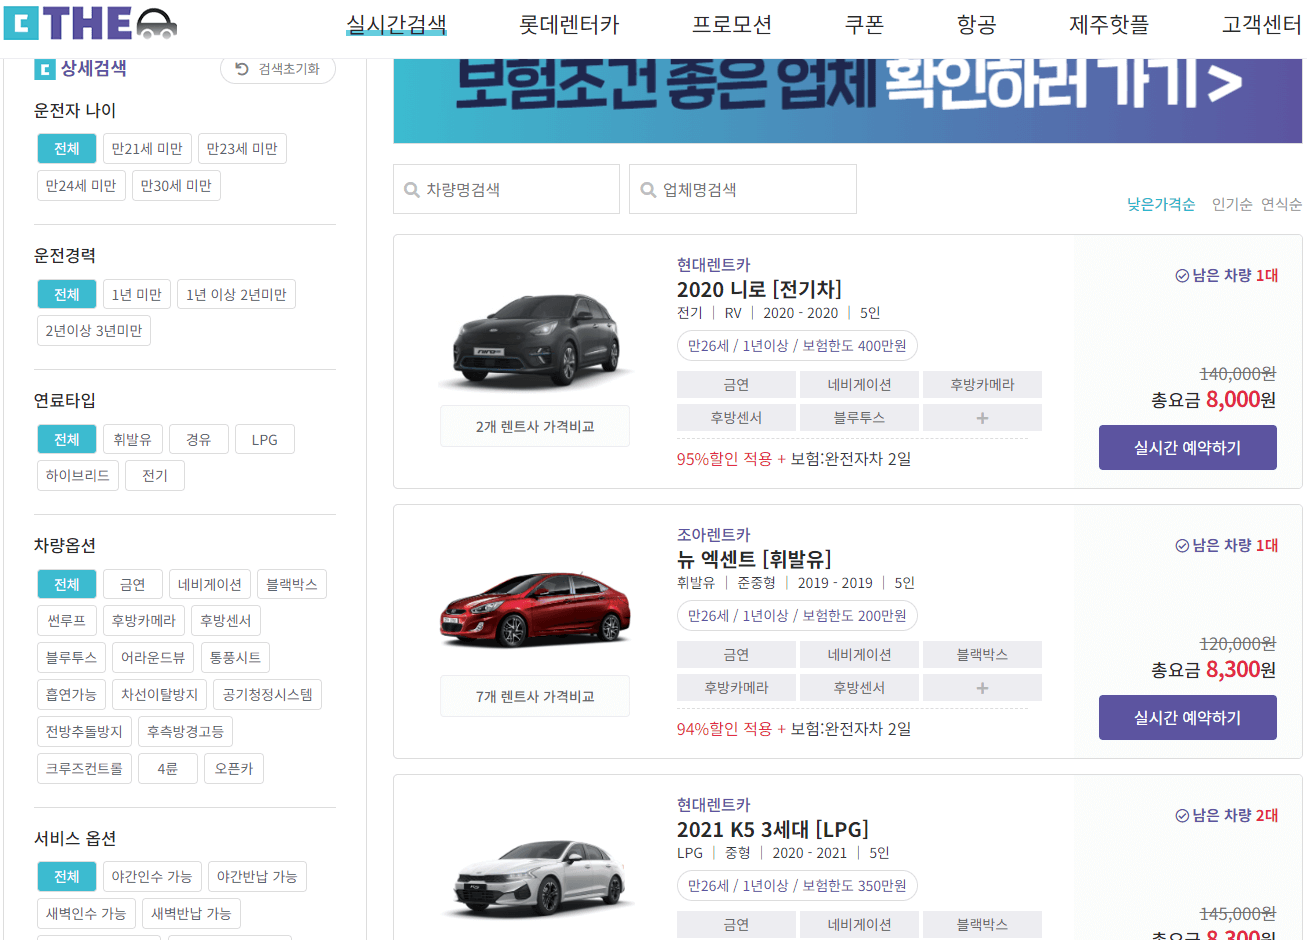Screen dimensions: 1307x940
Task: Filter fuel type by LPG
Action: [265, 440]
